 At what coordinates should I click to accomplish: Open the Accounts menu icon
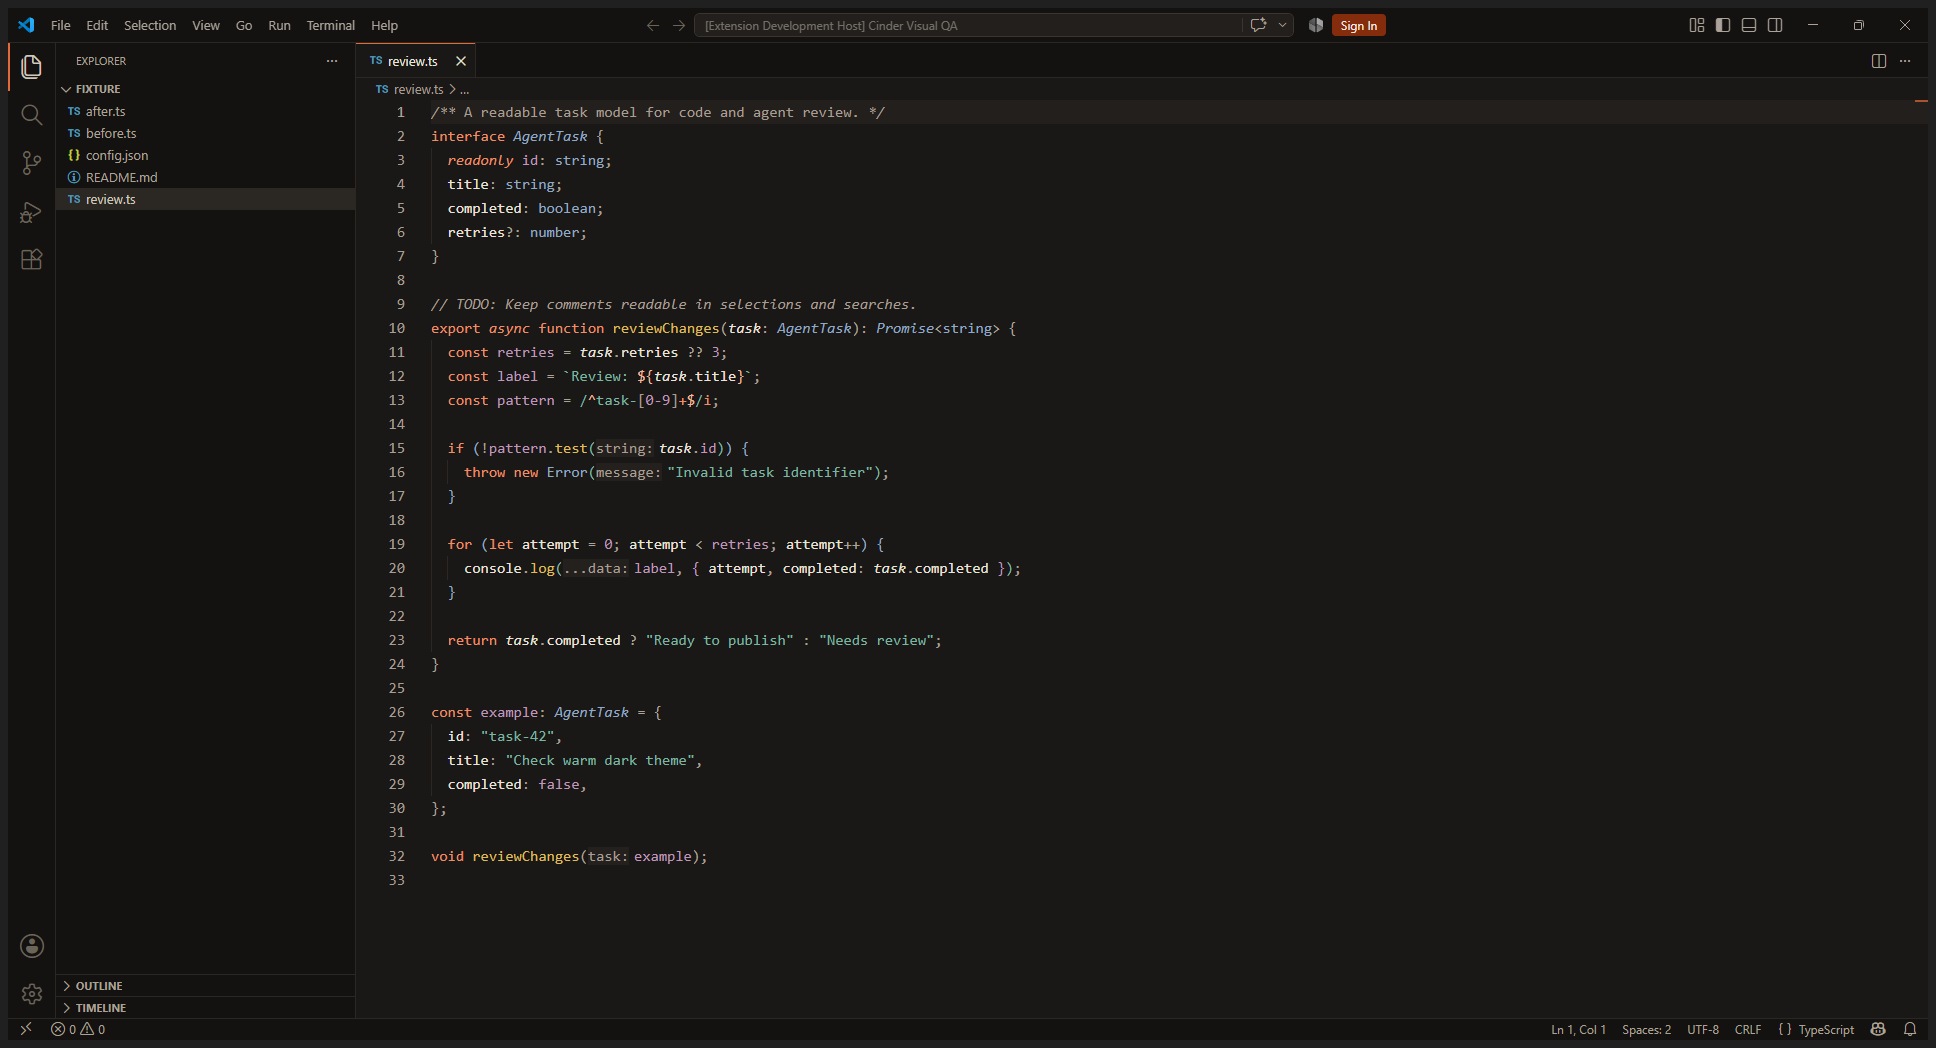32,946
